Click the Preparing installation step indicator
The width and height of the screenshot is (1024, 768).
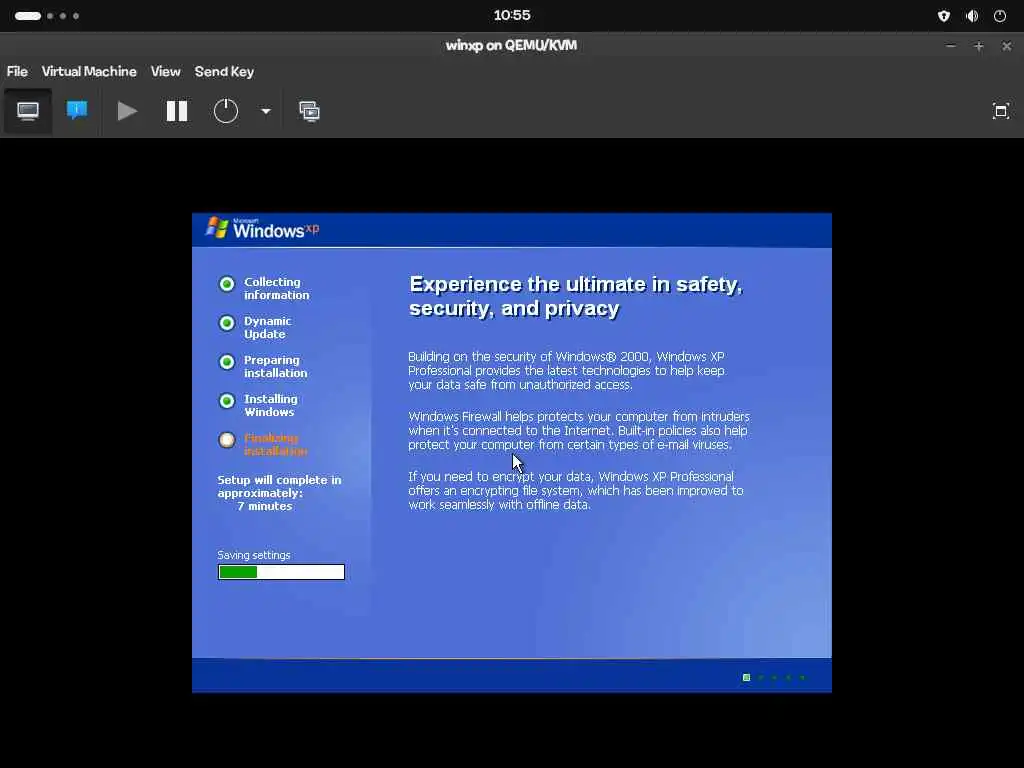pos(227,362)
